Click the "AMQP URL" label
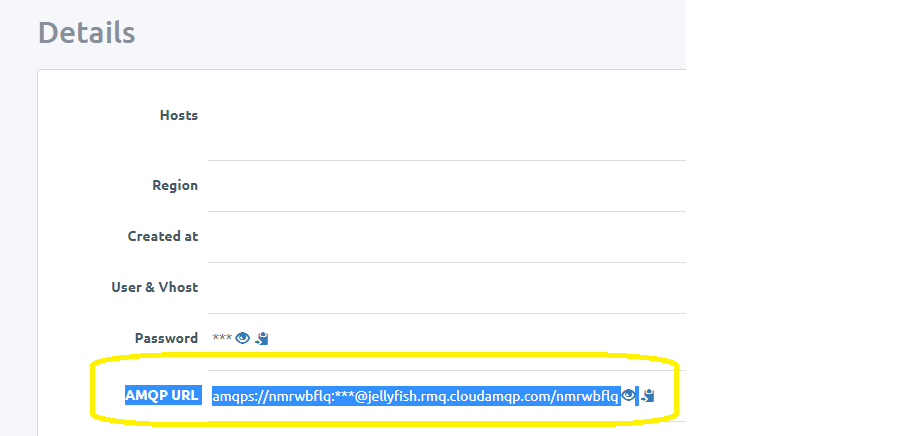 (161, 396)
